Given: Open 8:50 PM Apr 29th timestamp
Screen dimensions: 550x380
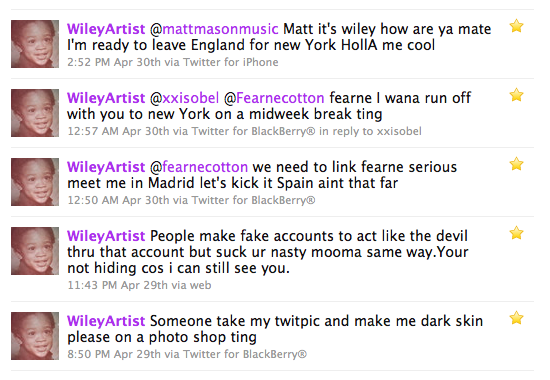Looking at the screenshot, I should coord(114,354).
